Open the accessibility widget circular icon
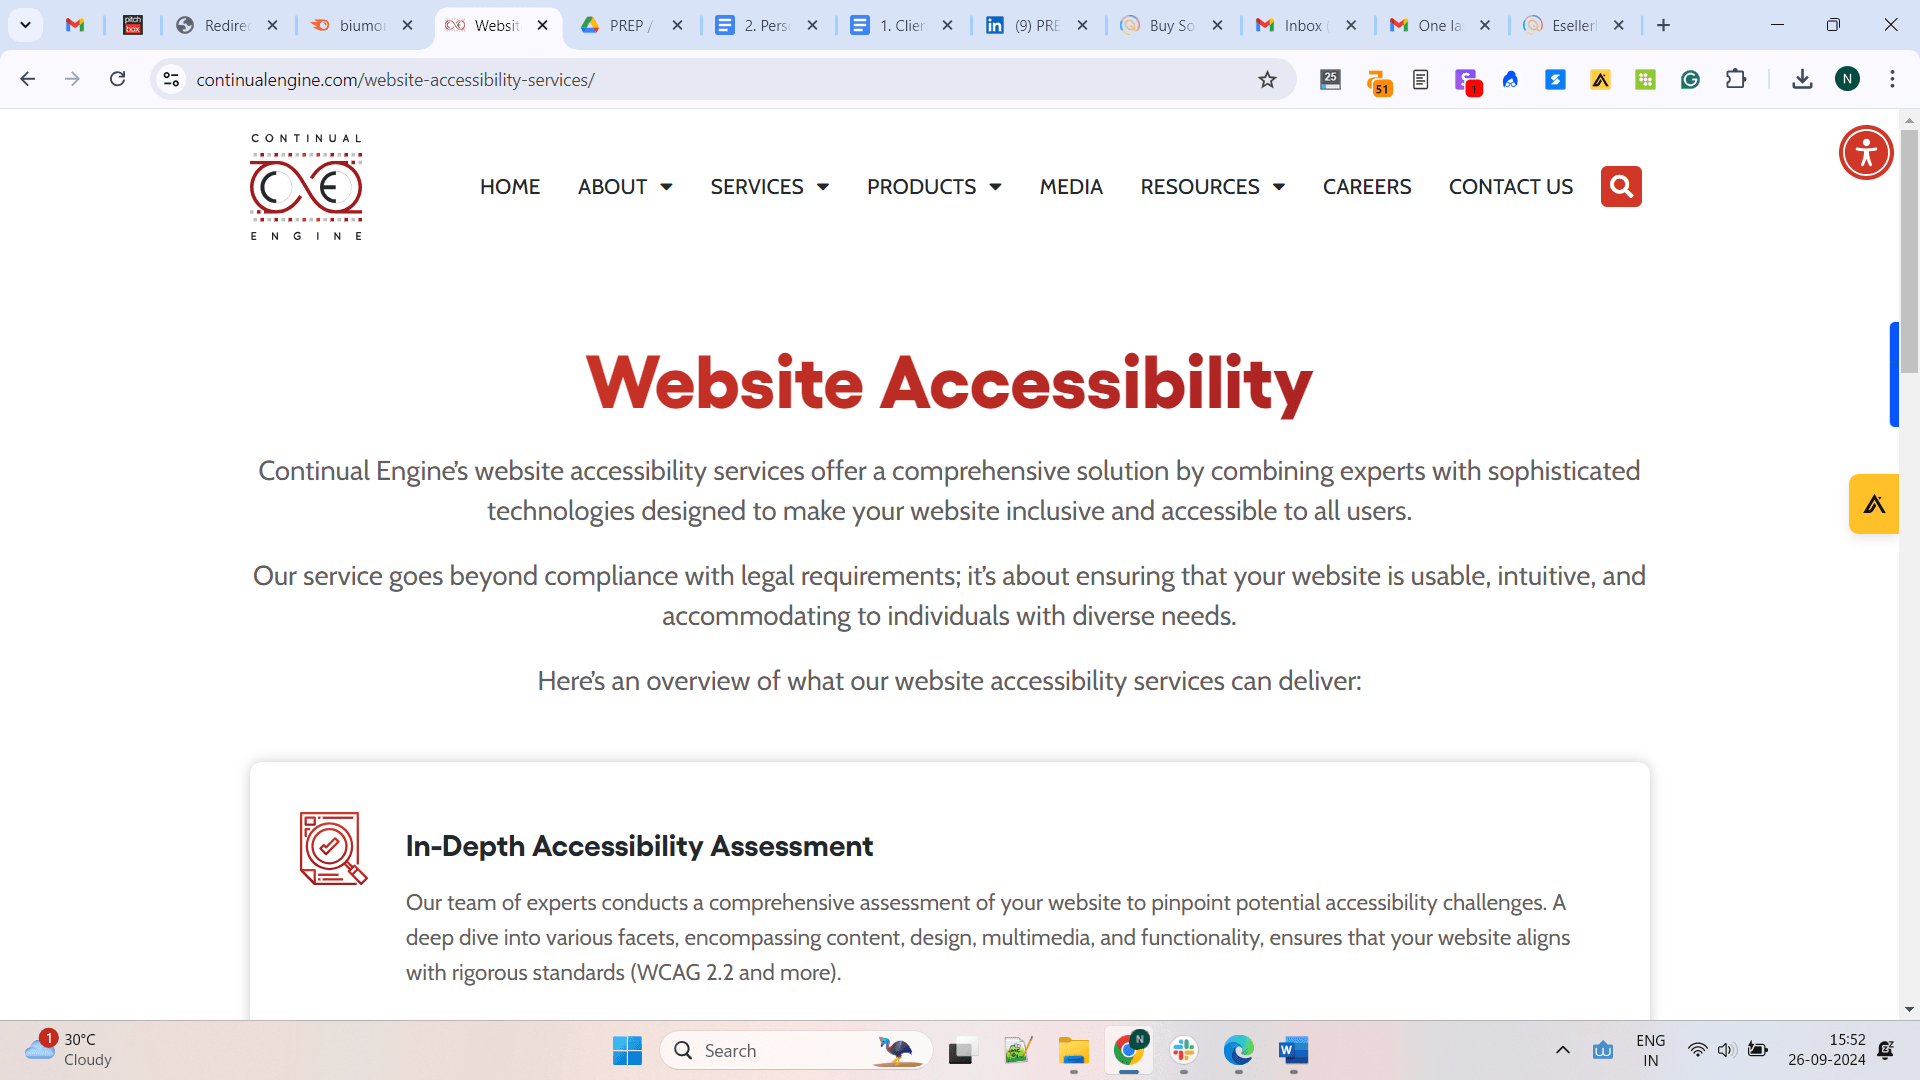 click(1866, 153)
